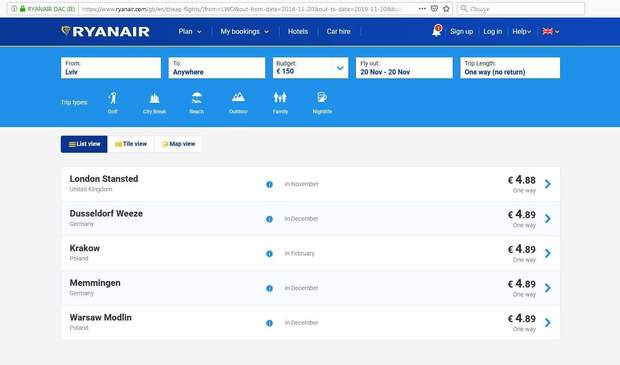
Task: Click the site info icon in address bar
Action: coord(14,8)
